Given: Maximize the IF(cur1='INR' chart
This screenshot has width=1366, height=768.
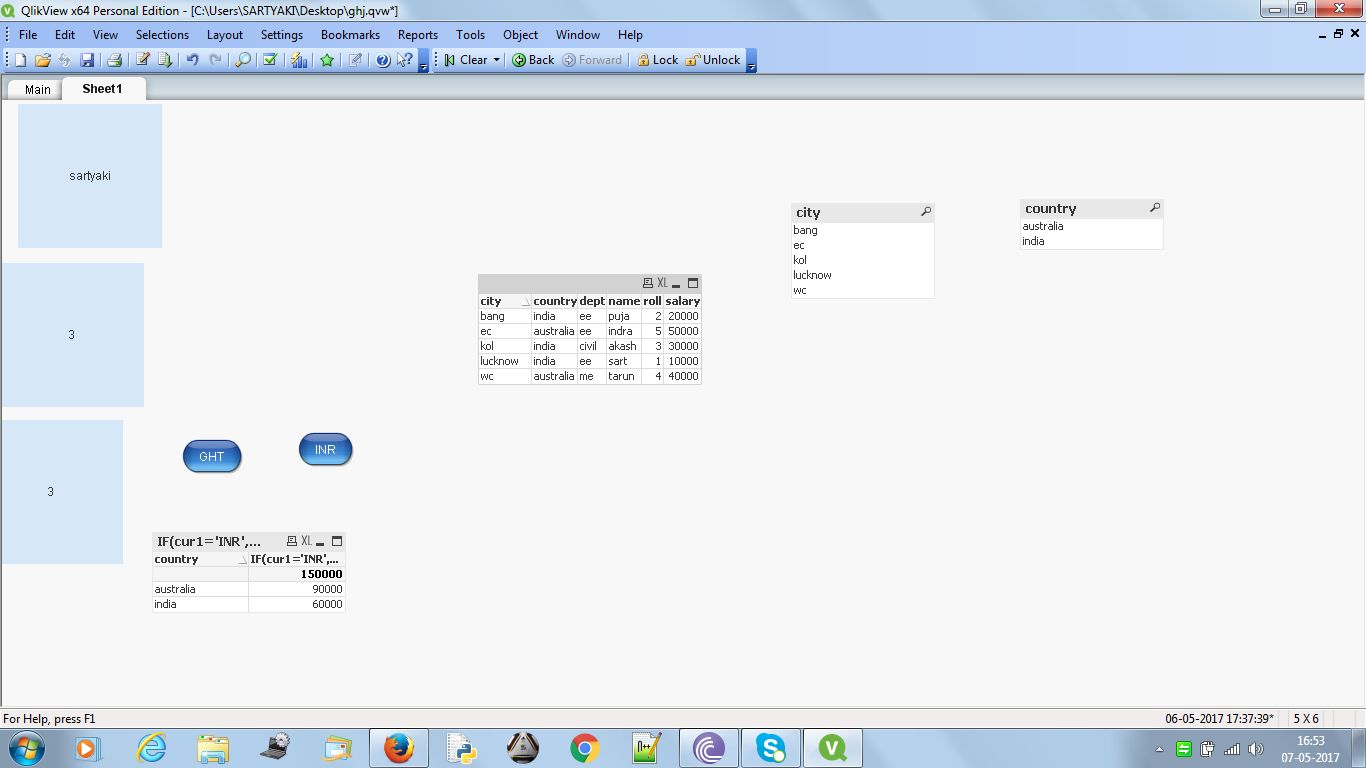Looking at the screenshot, I should point(337,541).
